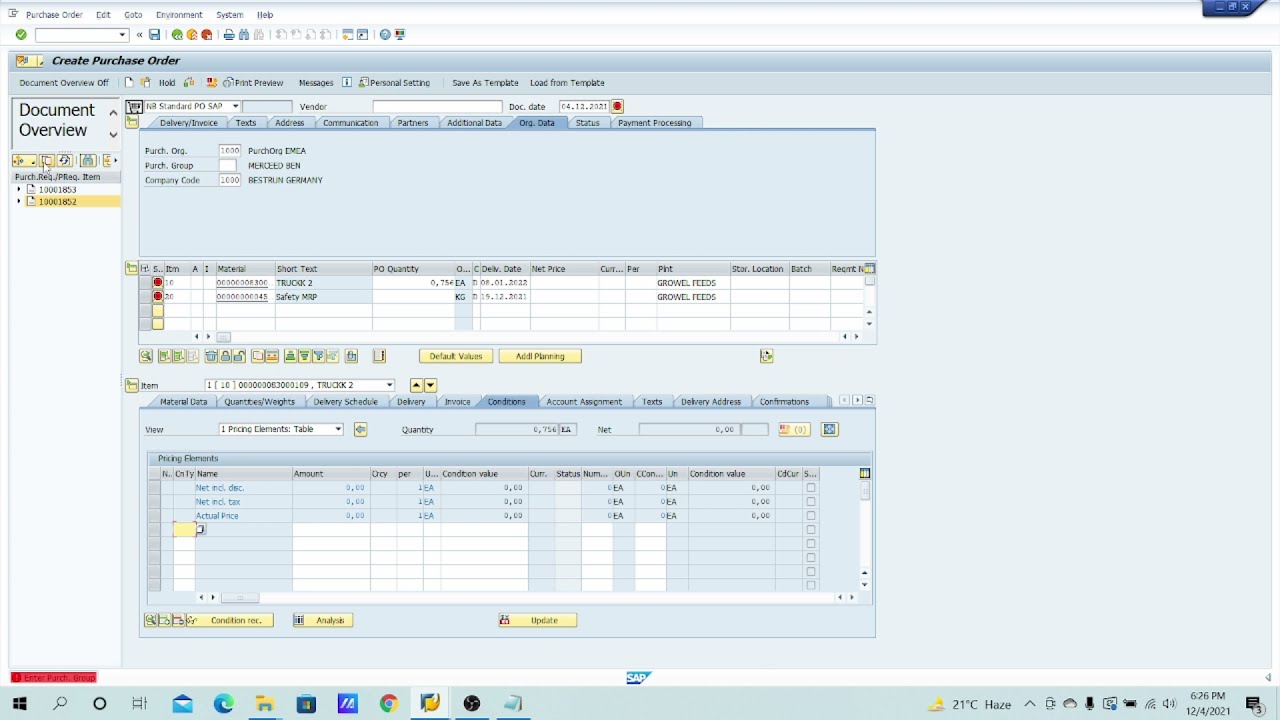Image resolution: width=1280 pixels, height=720 pixels.
Task: Open Google Chrome from the taskbar
Action: 388,704
